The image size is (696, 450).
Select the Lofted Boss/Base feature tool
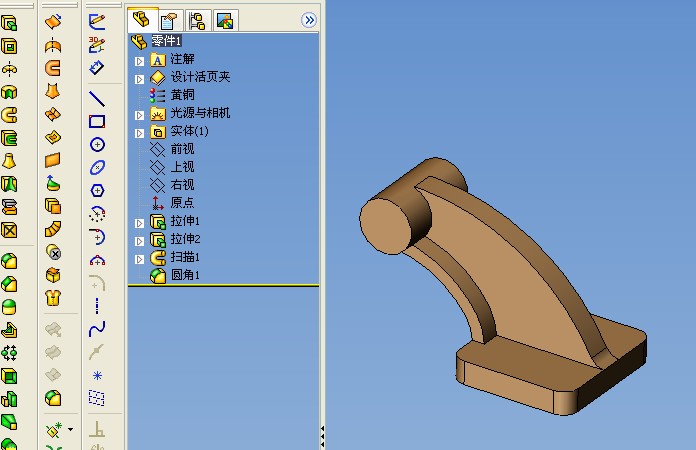(x=9, y=161)
